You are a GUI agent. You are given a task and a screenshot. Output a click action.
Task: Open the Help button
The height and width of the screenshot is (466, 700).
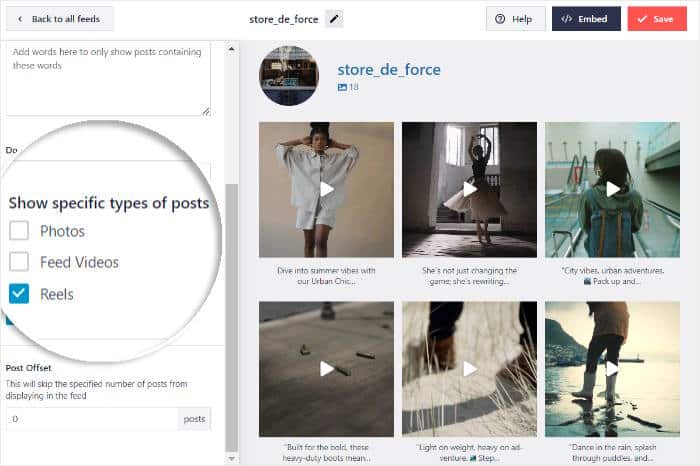coord(515,19)
